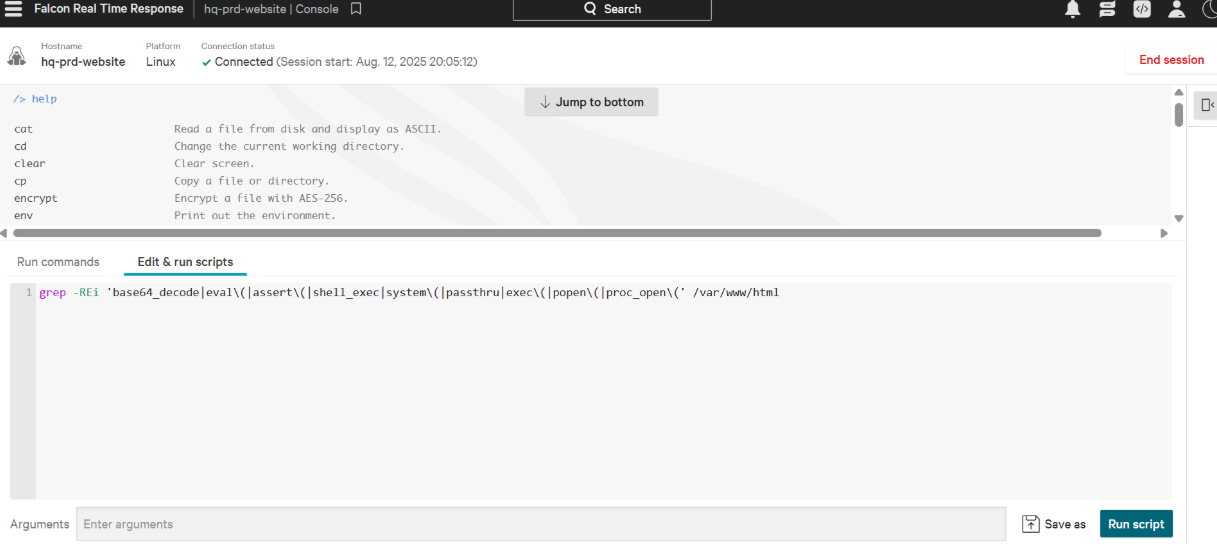
Task: Click the console scrollbar down arrow
Action: pyautogui.click(x=1178, y=218)
